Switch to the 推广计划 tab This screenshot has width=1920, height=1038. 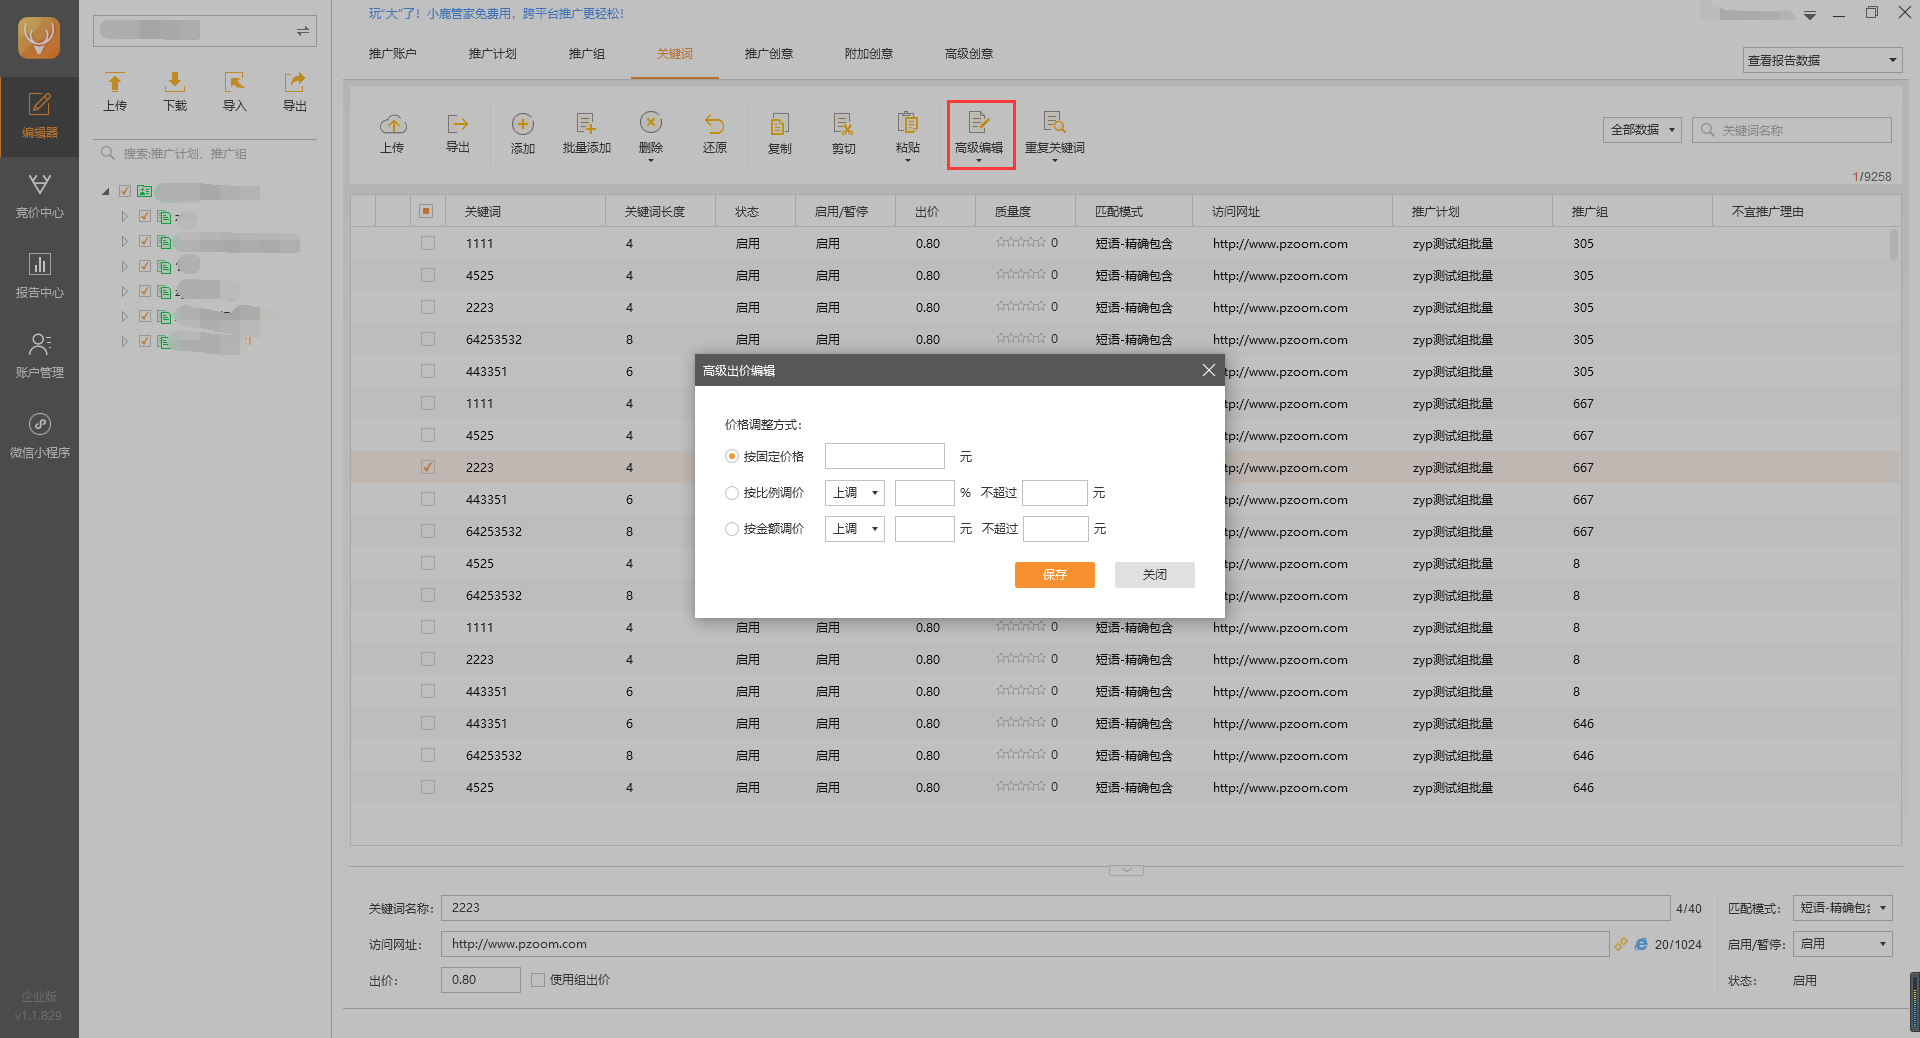(x=492, y=54)
